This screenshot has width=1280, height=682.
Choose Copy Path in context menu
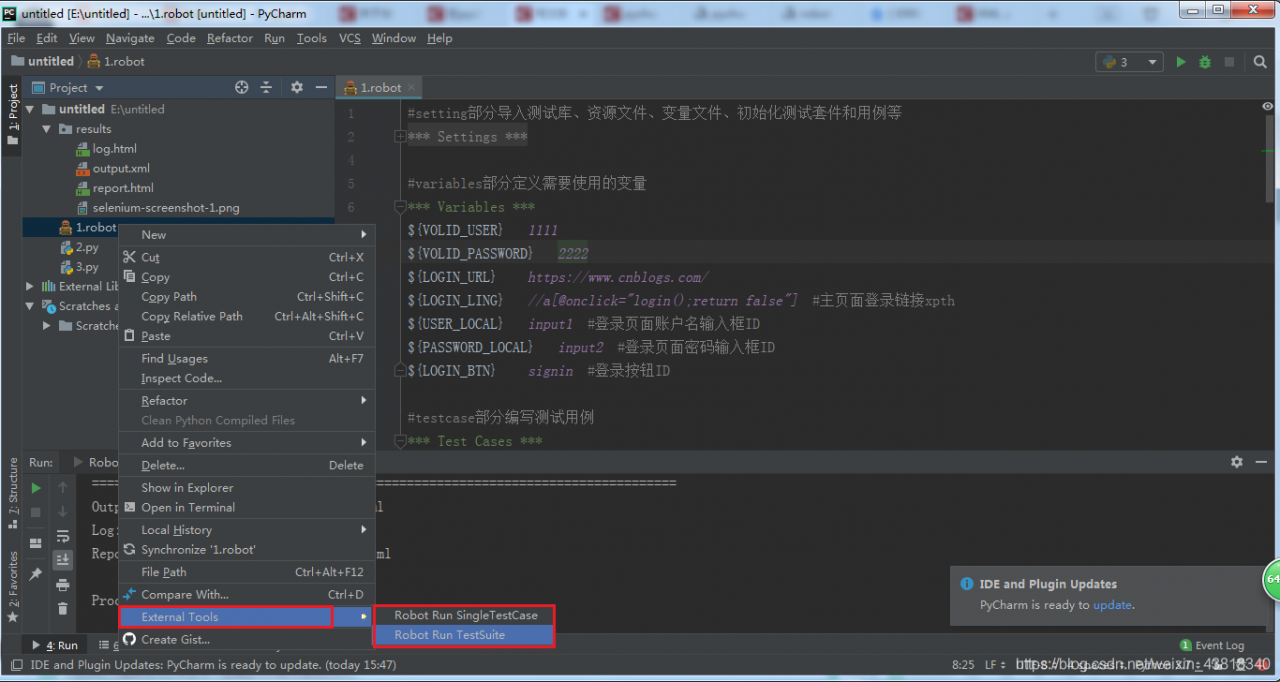coord(246,297)
